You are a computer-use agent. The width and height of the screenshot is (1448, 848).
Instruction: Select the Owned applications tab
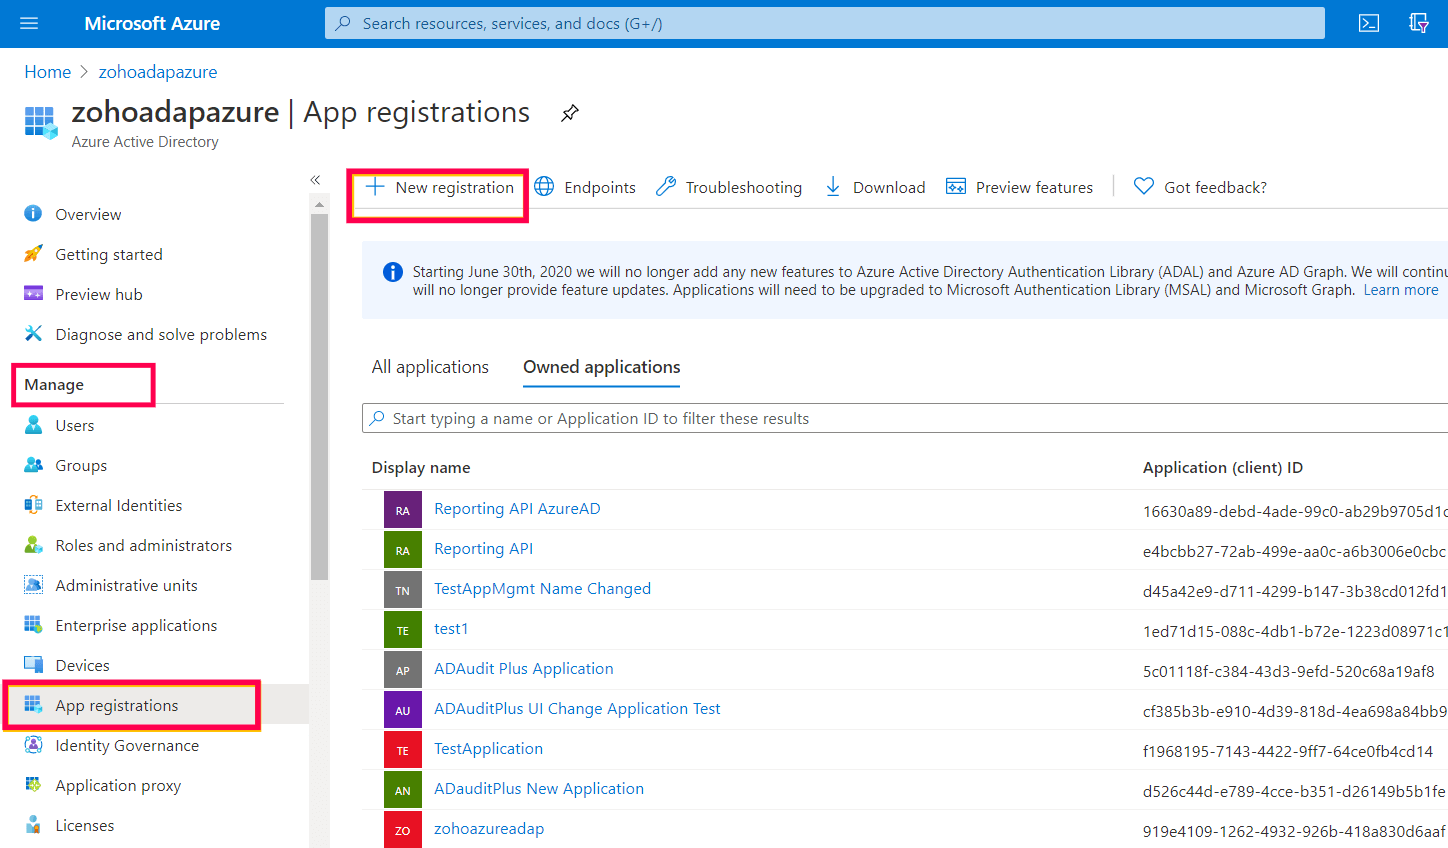[x=601, y=367]
